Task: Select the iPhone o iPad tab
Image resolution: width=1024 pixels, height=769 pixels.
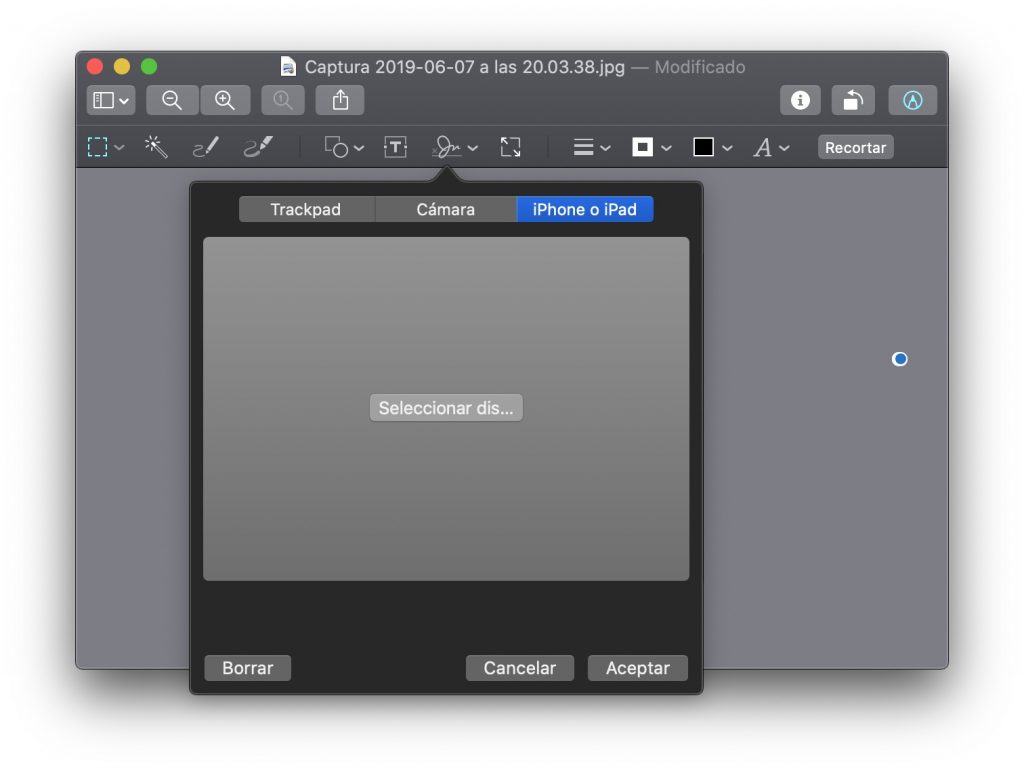Action: pyautogui.click(x=584, y=209)
